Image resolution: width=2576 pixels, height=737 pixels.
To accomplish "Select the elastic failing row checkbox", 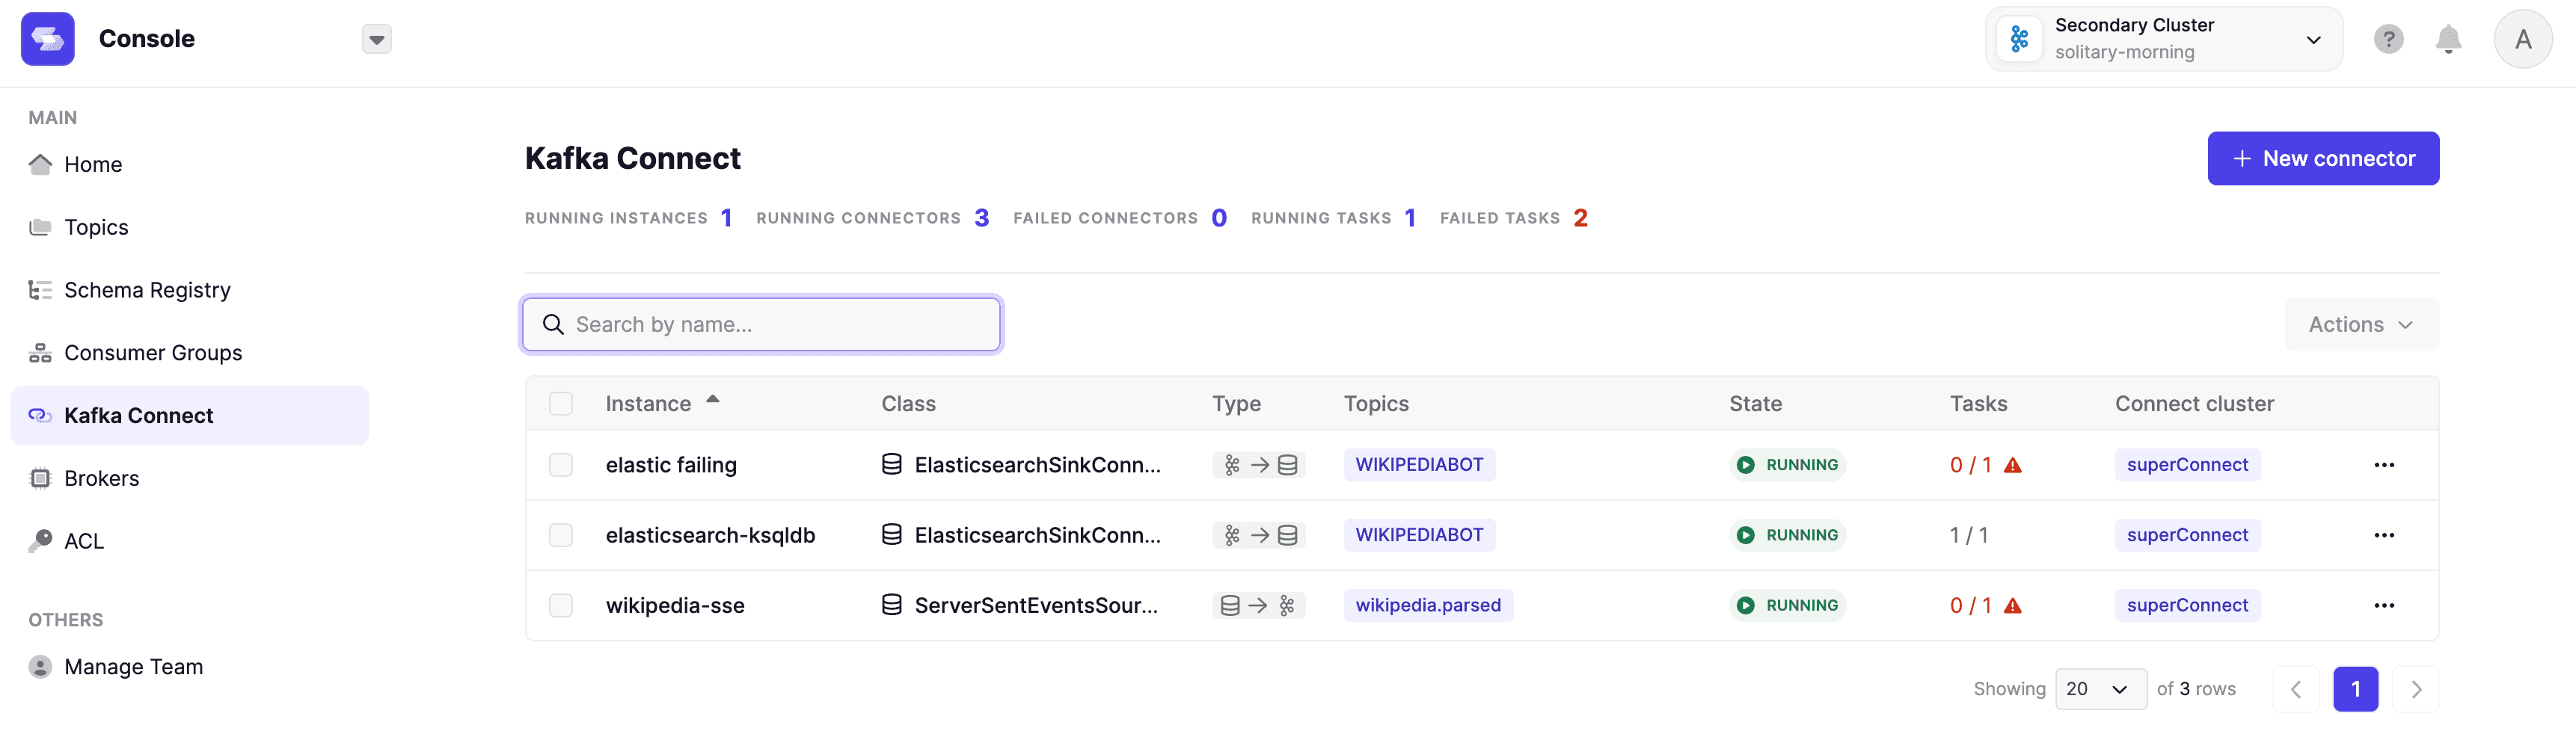I will (x=561, y=465).
